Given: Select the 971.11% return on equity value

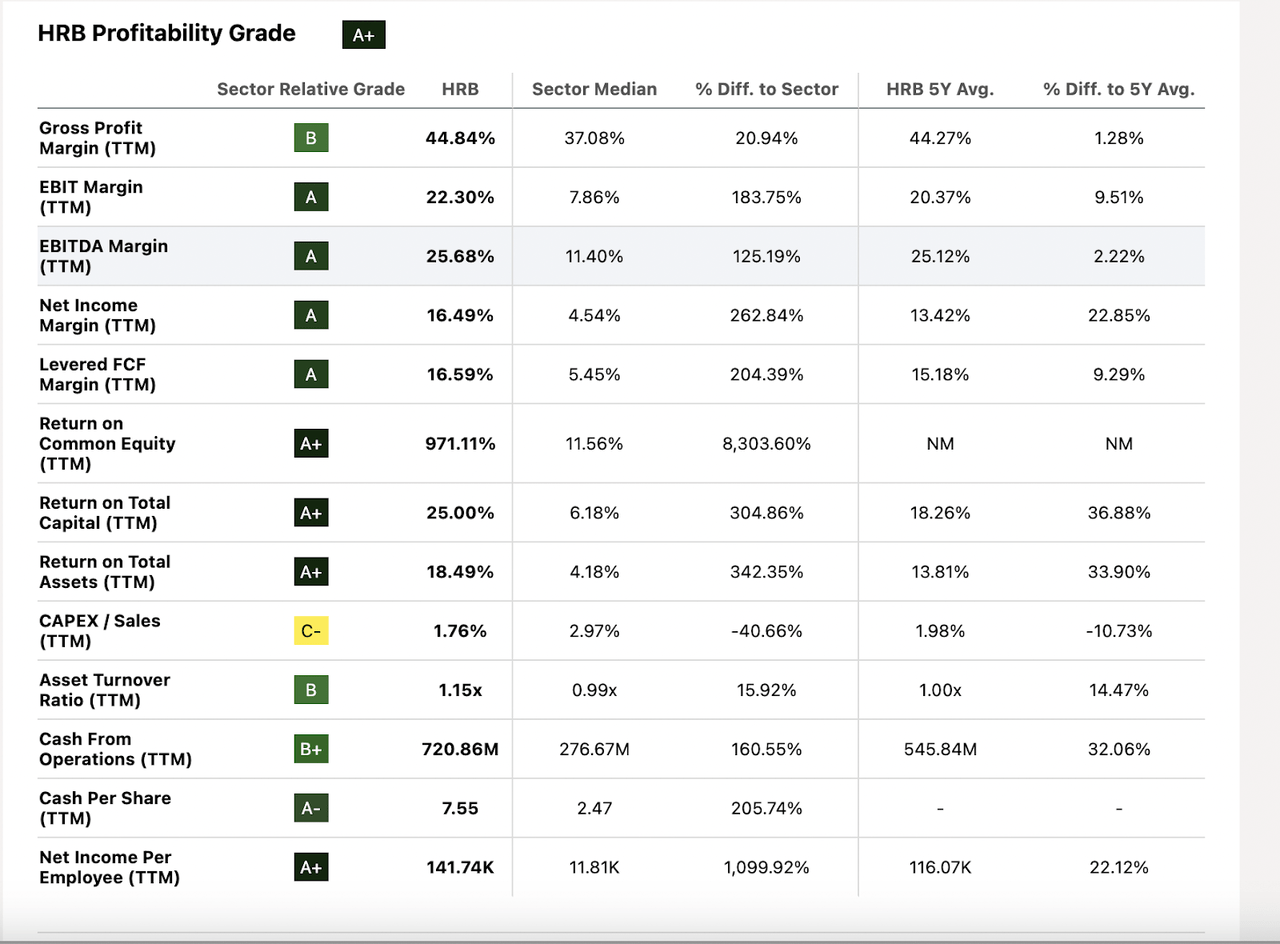Looking at the screenshot, I should pos(460,443).
